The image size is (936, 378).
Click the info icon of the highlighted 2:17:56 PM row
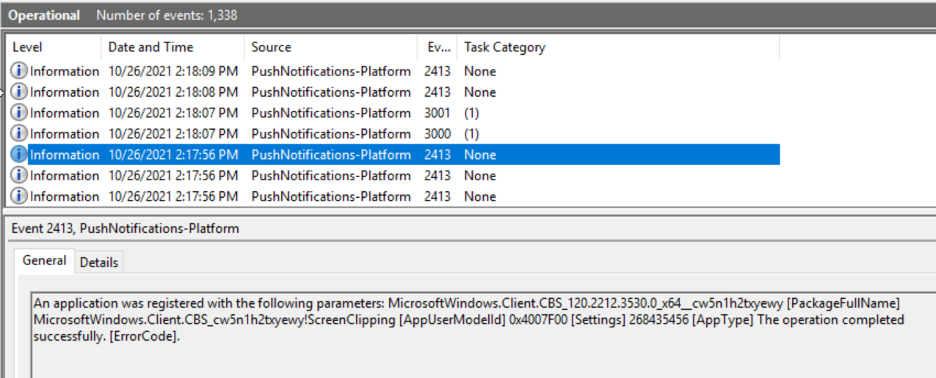pos(19,155)
